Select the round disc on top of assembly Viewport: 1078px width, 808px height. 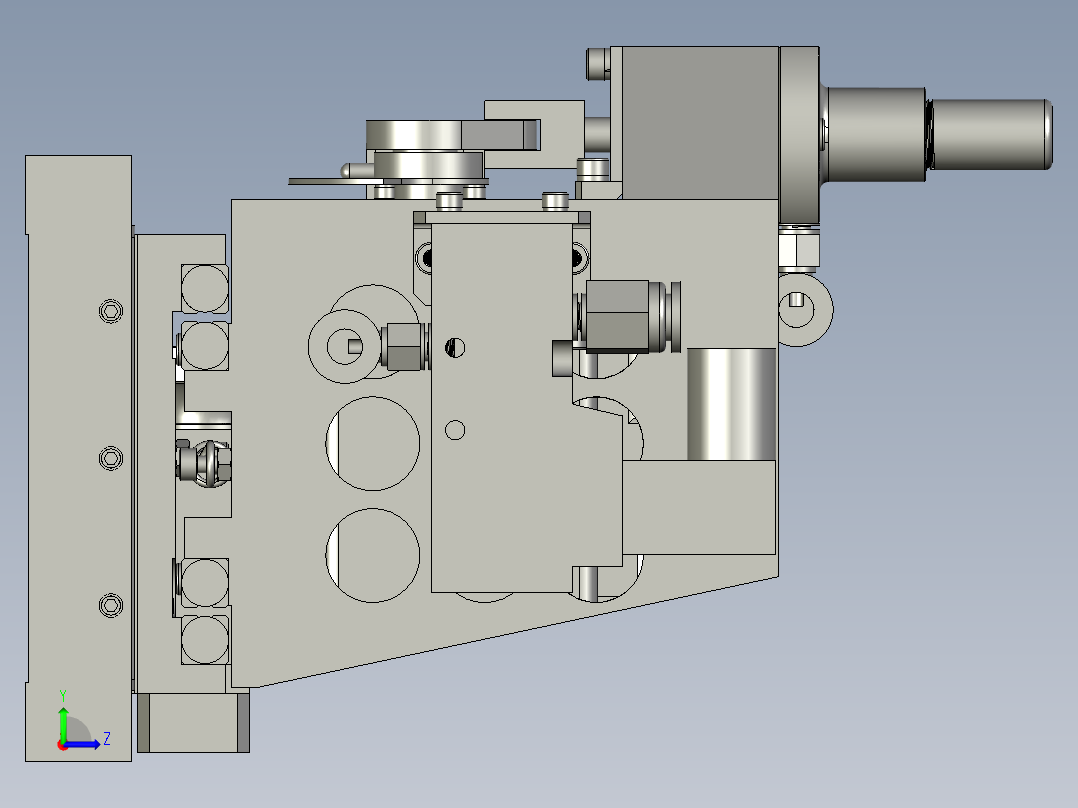tap(414, 134)
